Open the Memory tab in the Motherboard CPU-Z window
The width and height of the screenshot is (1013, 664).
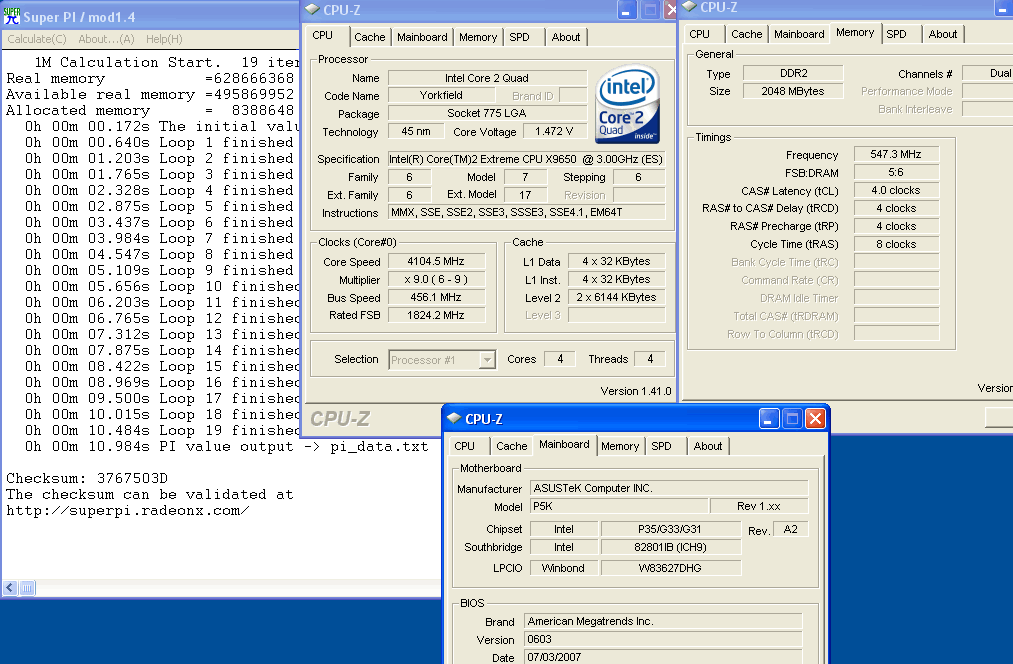pyautogui.click(x=620, y=446)
